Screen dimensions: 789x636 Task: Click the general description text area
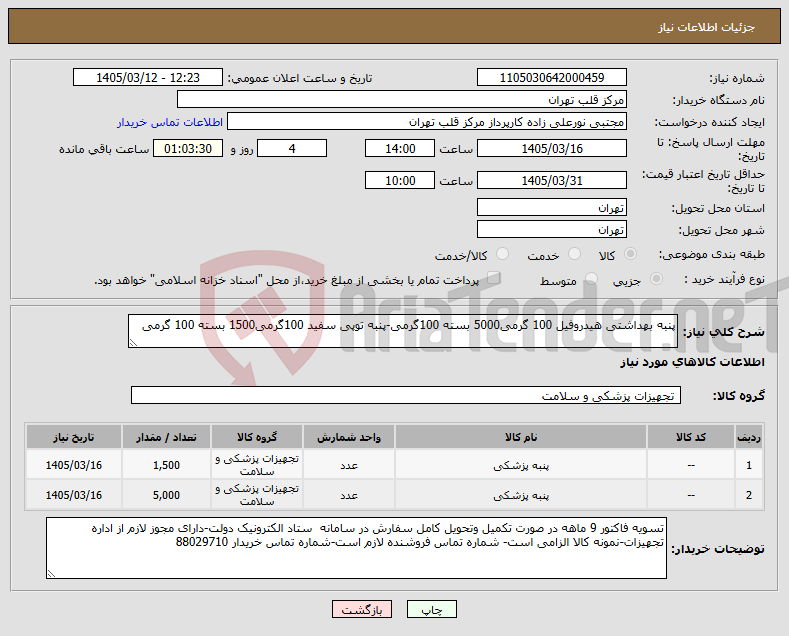click(x=403, y=331)
